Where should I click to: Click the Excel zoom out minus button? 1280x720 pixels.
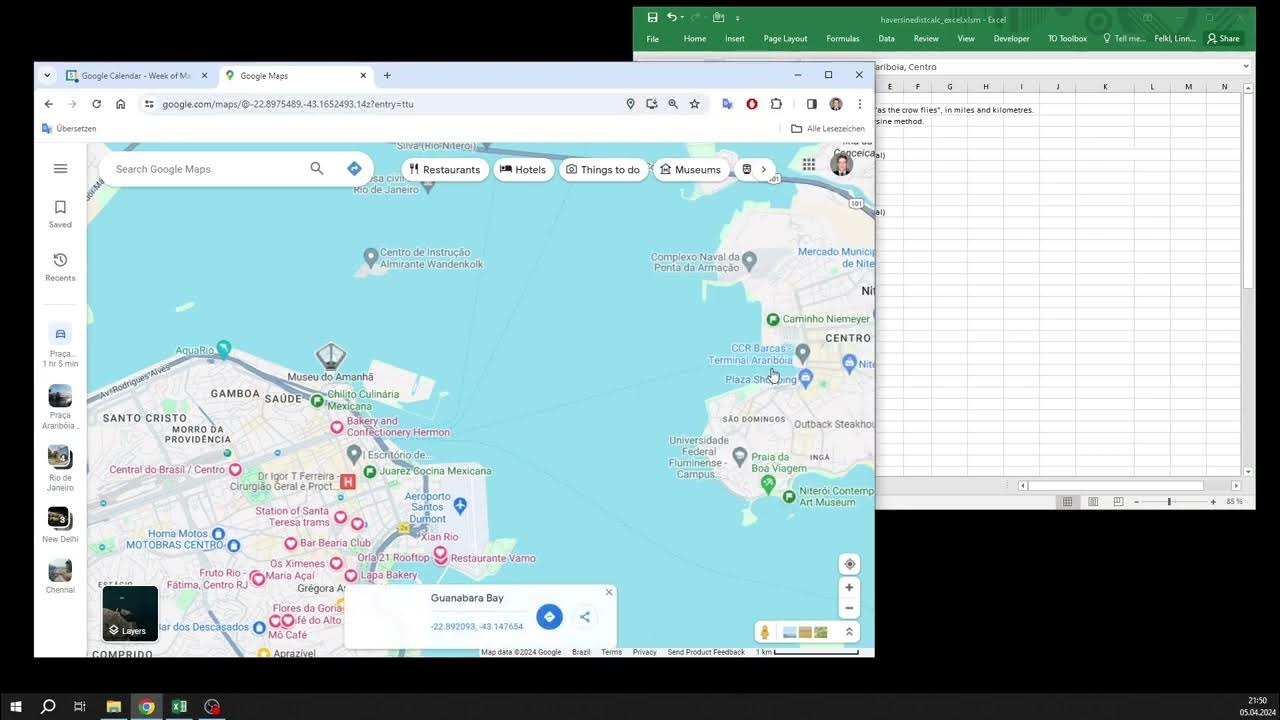pyautogui.click(x=1136, y=502)
